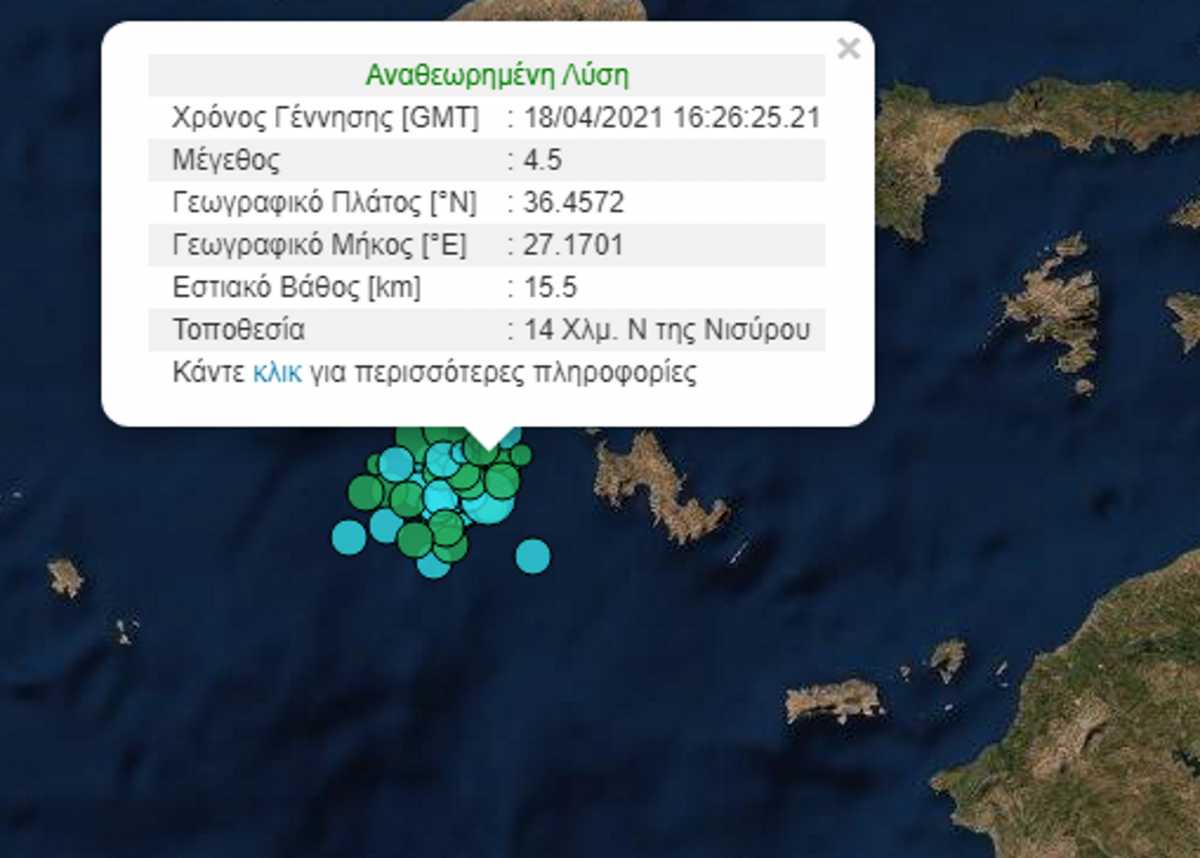Click the focal depth value 15.5
The width and height of the screenshot is (1200, 858).
click(550, 288)
